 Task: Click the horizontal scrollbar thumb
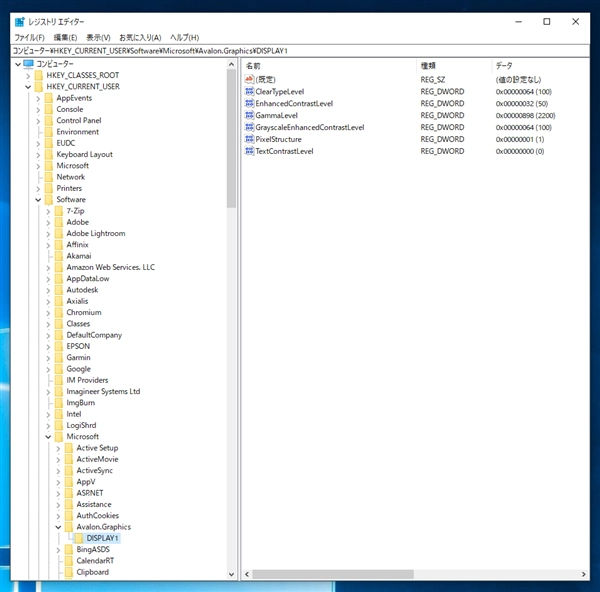click(x=333, y=574)
